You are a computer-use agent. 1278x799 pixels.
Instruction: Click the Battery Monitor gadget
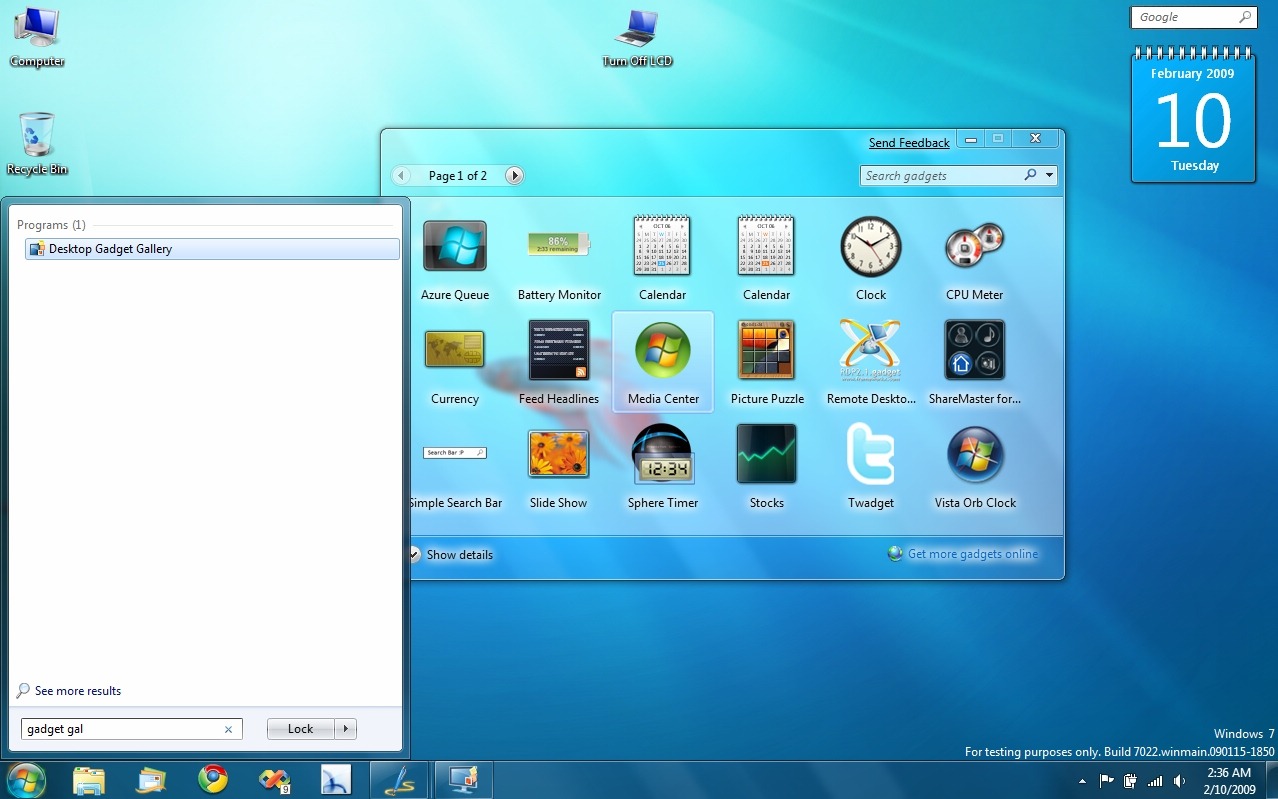[x=559, y=246]
